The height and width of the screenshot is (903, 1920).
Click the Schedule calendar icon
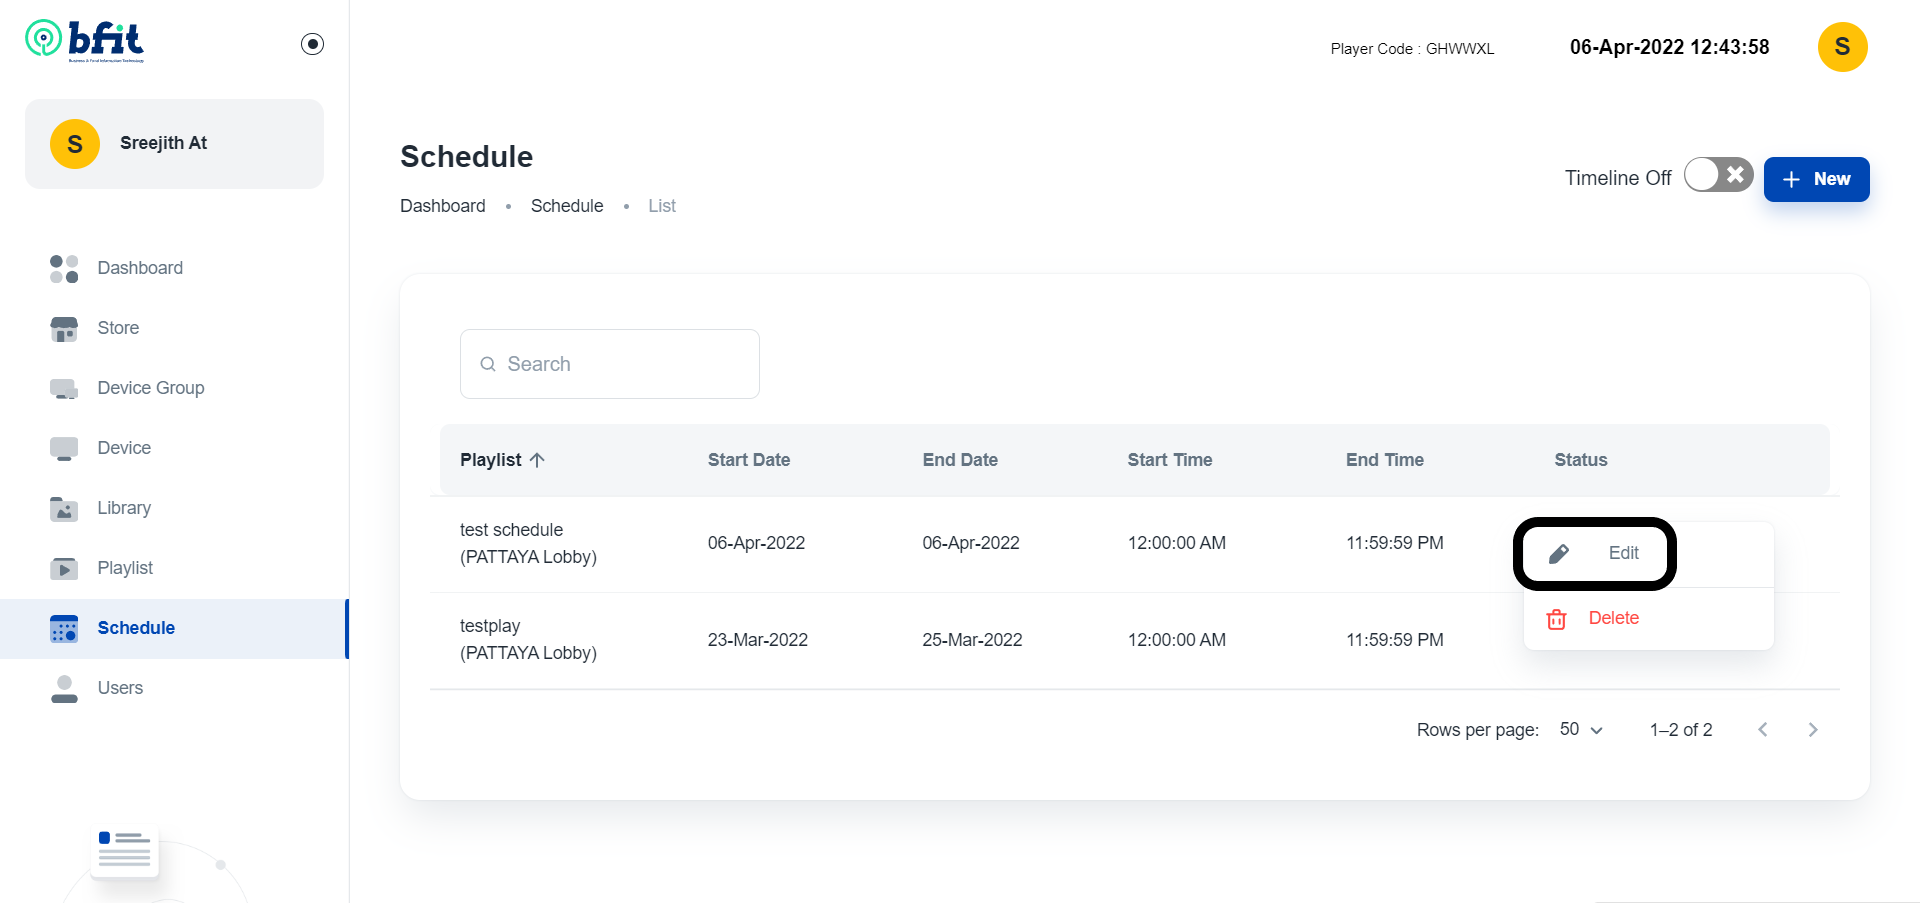click(x=64, y=628)
